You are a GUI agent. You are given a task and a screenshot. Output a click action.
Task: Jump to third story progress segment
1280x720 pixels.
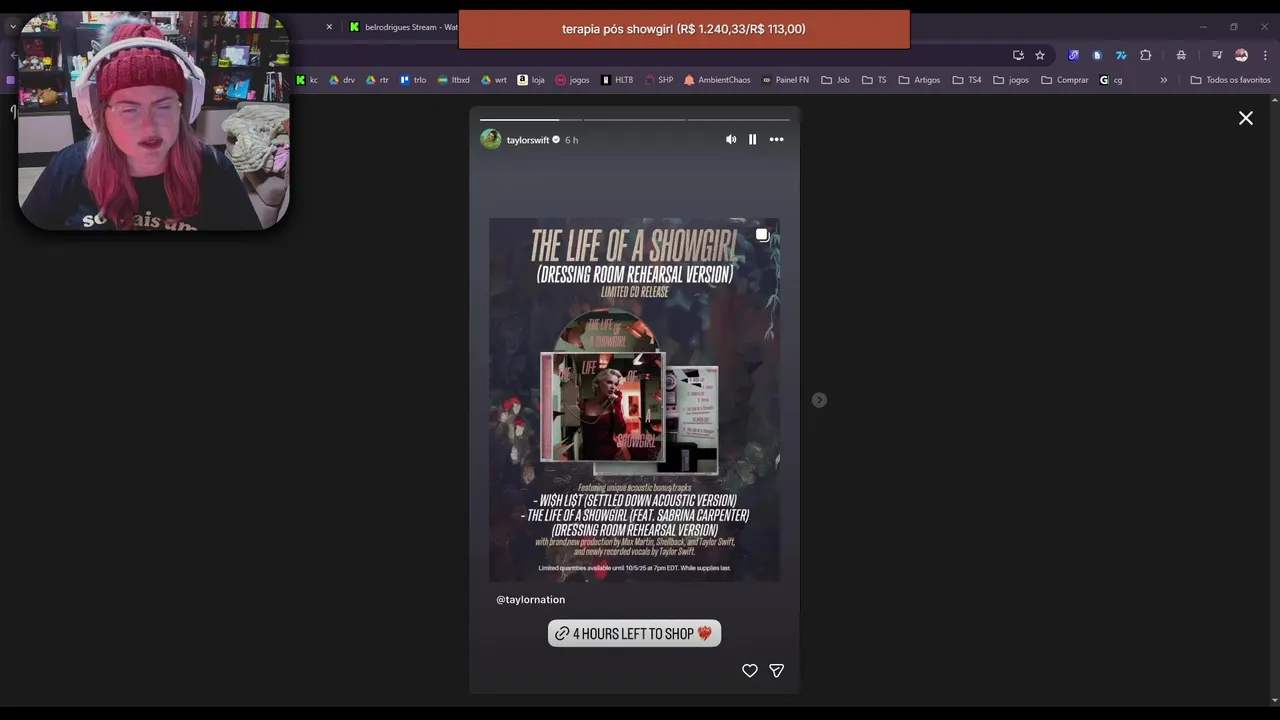click(738, 119)
